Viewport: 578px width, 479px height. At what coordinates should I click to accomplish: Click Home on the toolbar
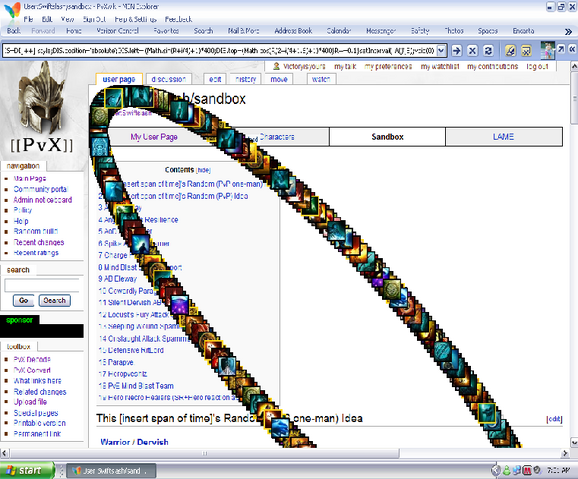pyautogui.click(x=74, y=31)
